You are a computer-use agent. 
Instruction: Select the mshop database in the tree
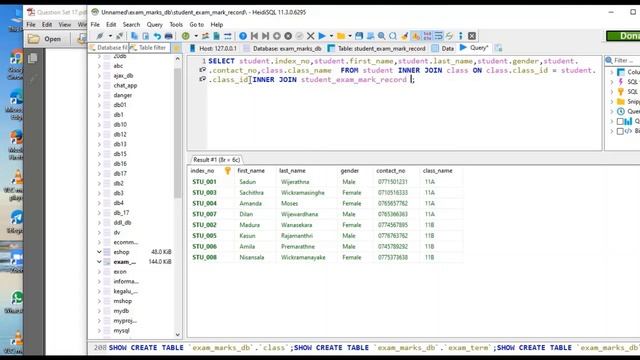pos(122,301)
